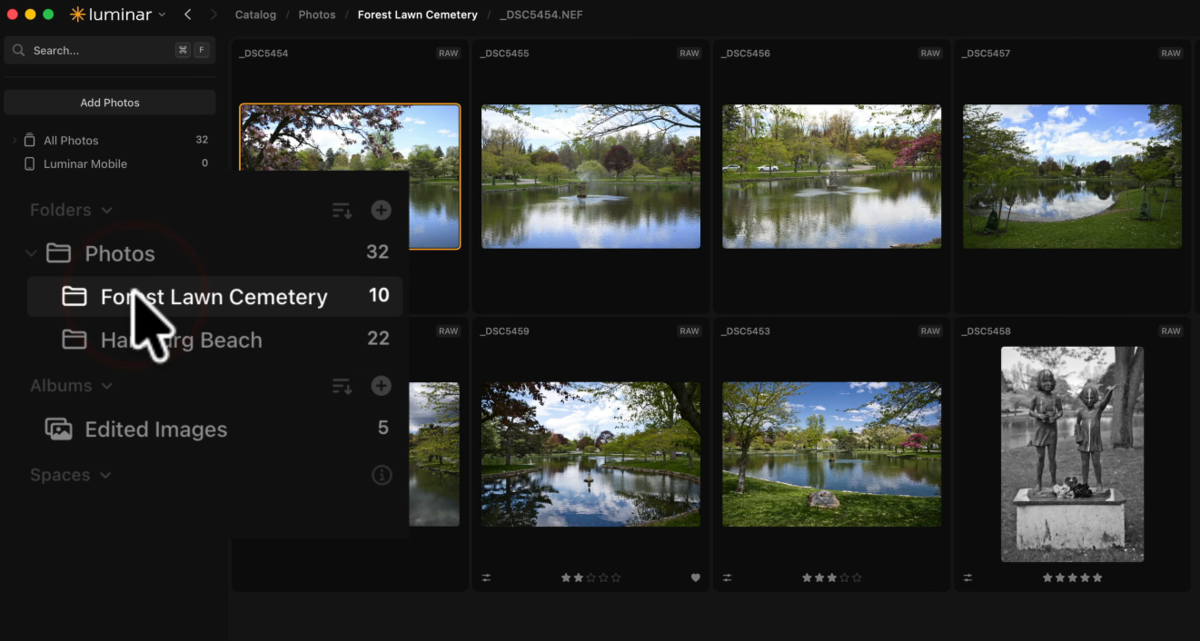Click the RAW badge on _DSC5459
Image resolution: width=1200 pixels, height=641 pixels.
tap(689, 331)
